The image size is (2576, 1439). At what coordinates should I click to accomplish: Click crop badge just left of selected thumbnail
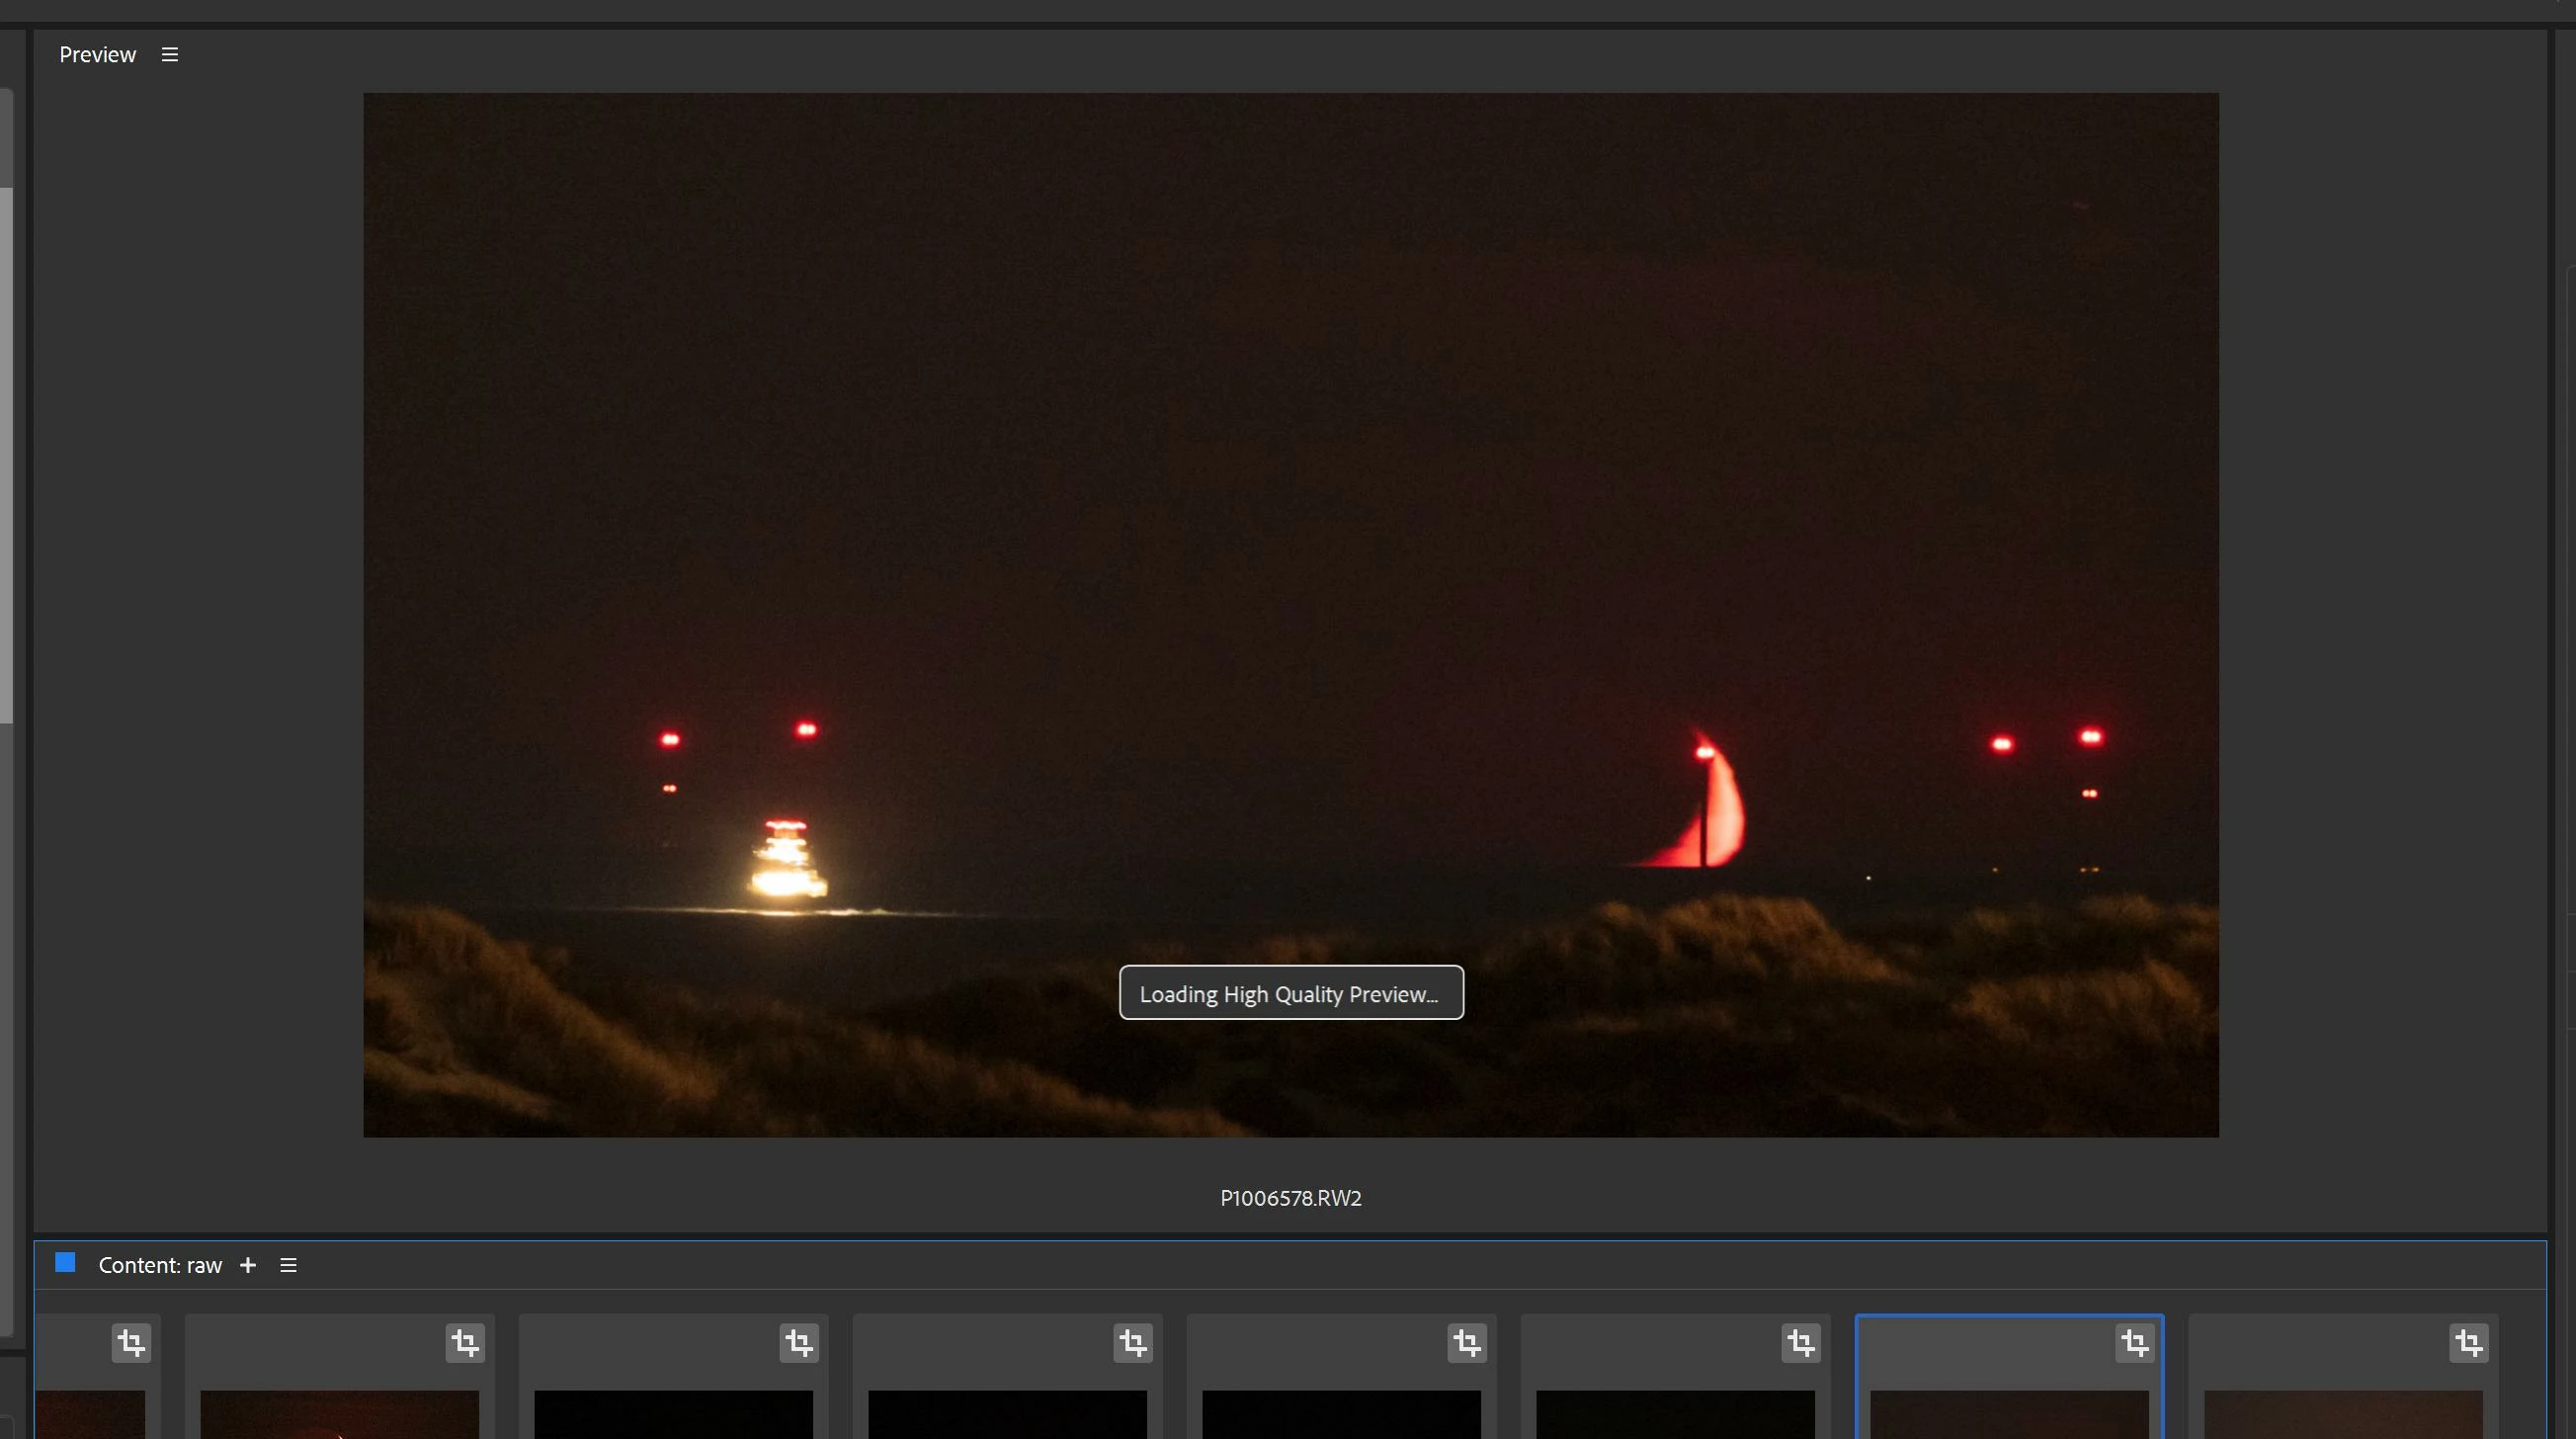1801,1343
